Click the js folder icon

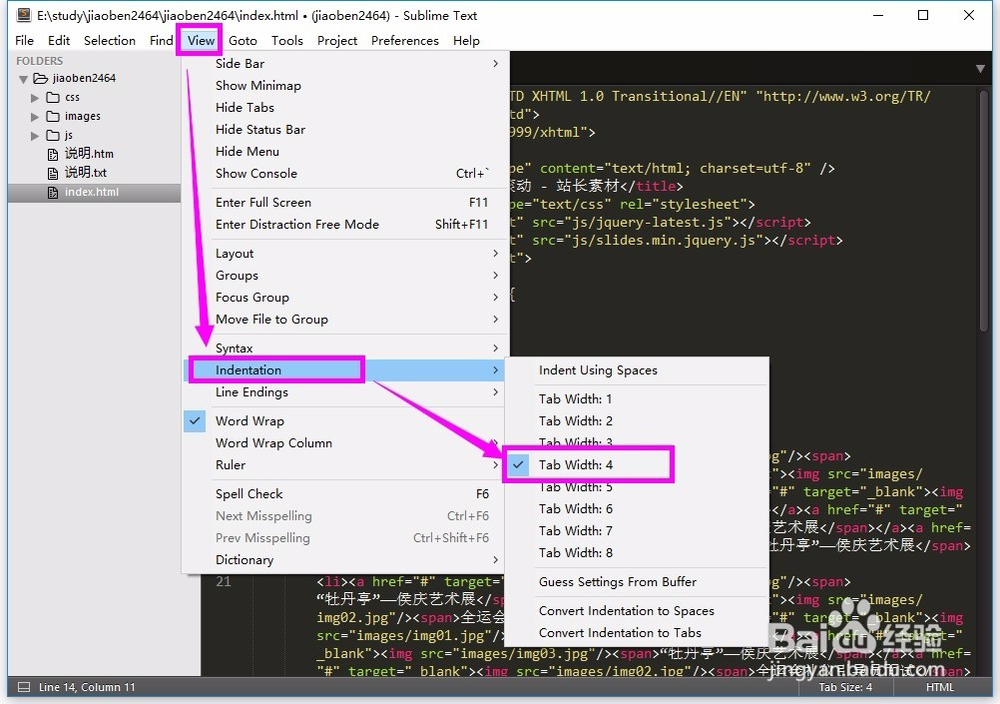pos(54,135)
